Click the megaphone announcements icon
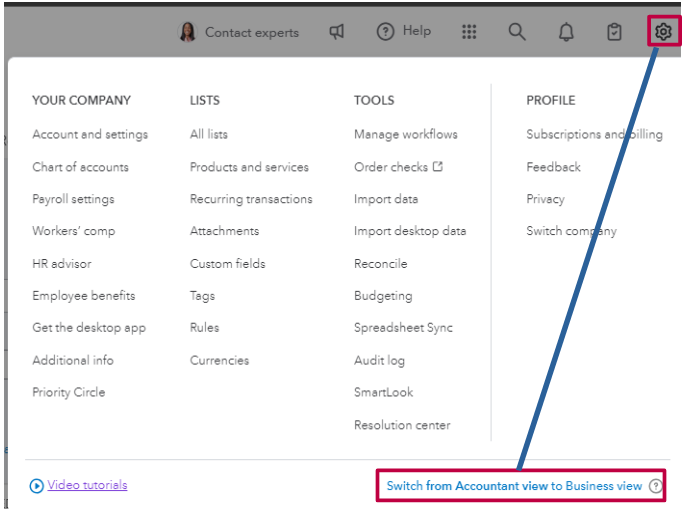 (337, 32)
